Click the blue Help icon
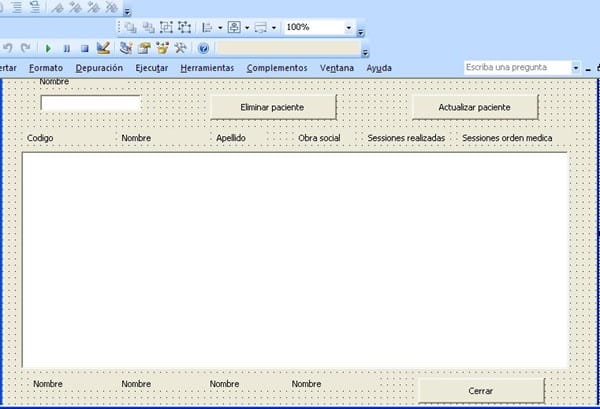This screenshot has width=600, height=409. (x=203, y=47)
